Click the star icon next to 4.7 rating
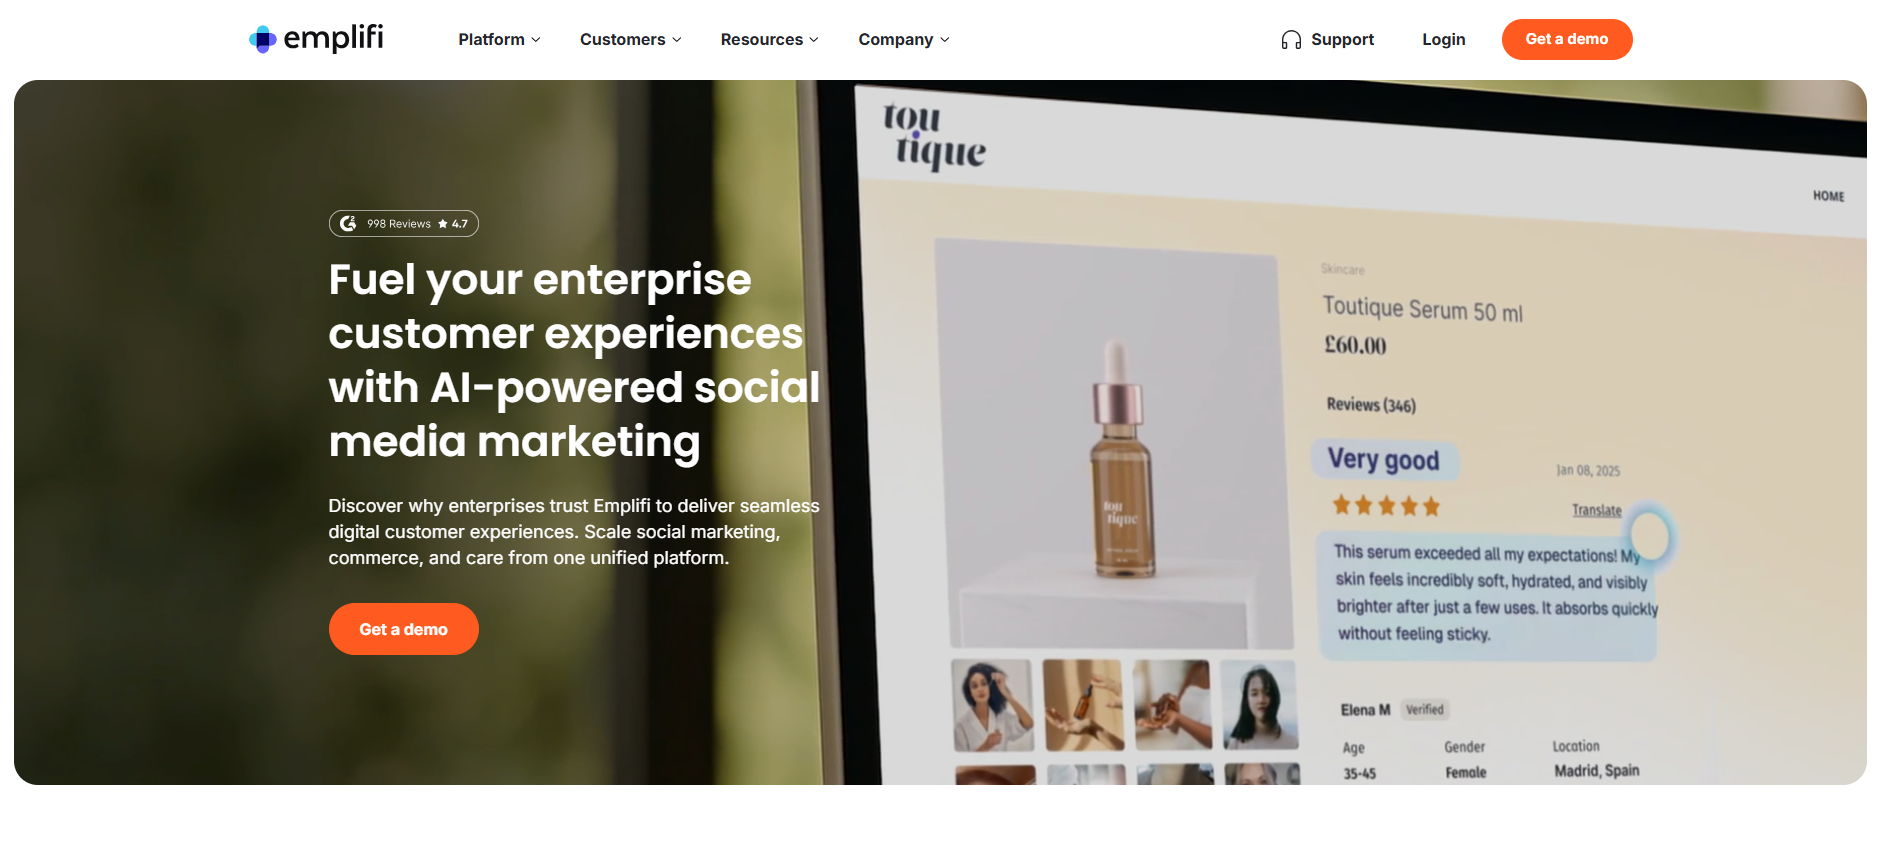Viewport: 1881px width, 862px height. (443, 224)
